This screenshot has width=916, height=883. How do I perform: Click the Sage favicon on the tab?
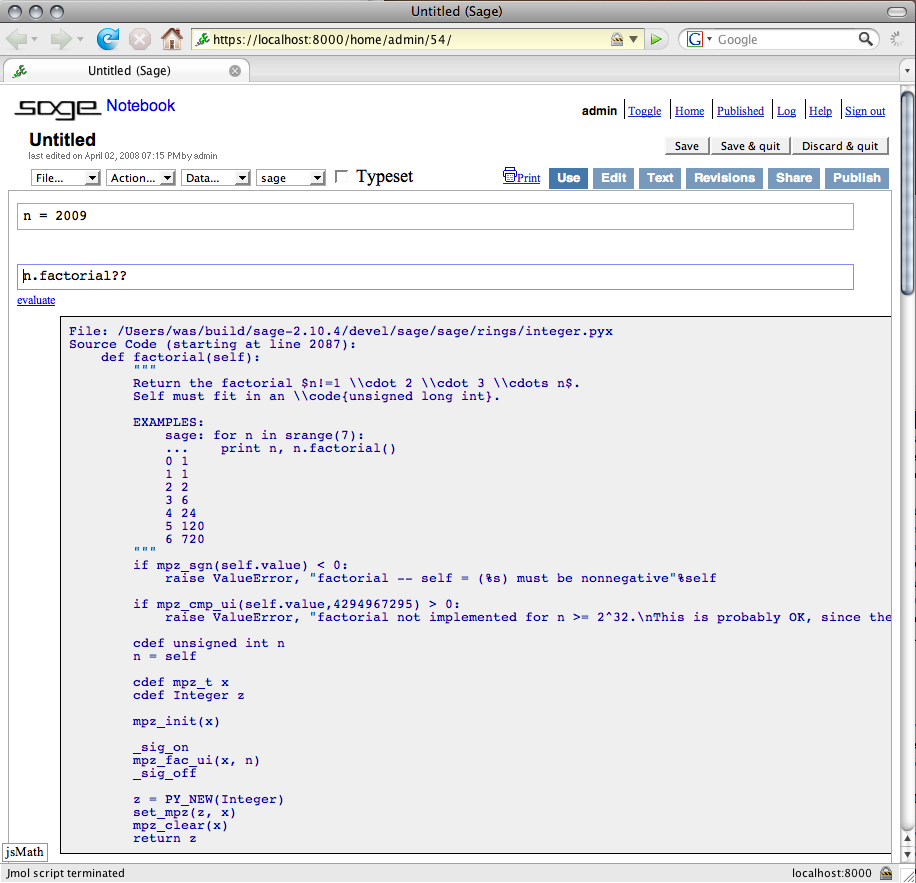tap(20, 71)
